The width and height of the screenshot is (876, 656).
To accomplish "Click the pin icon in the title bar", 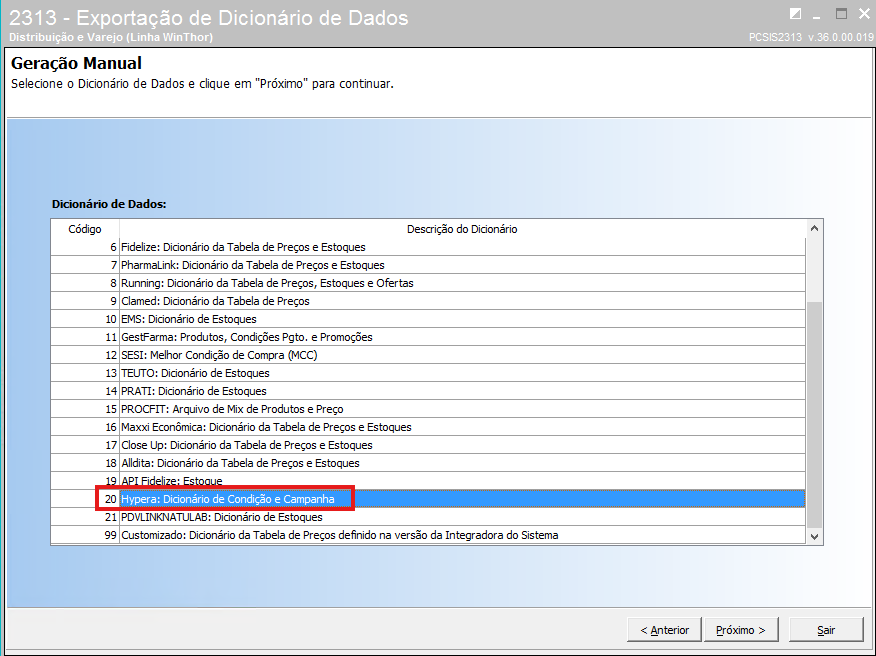I will click(x=795, y=15).
